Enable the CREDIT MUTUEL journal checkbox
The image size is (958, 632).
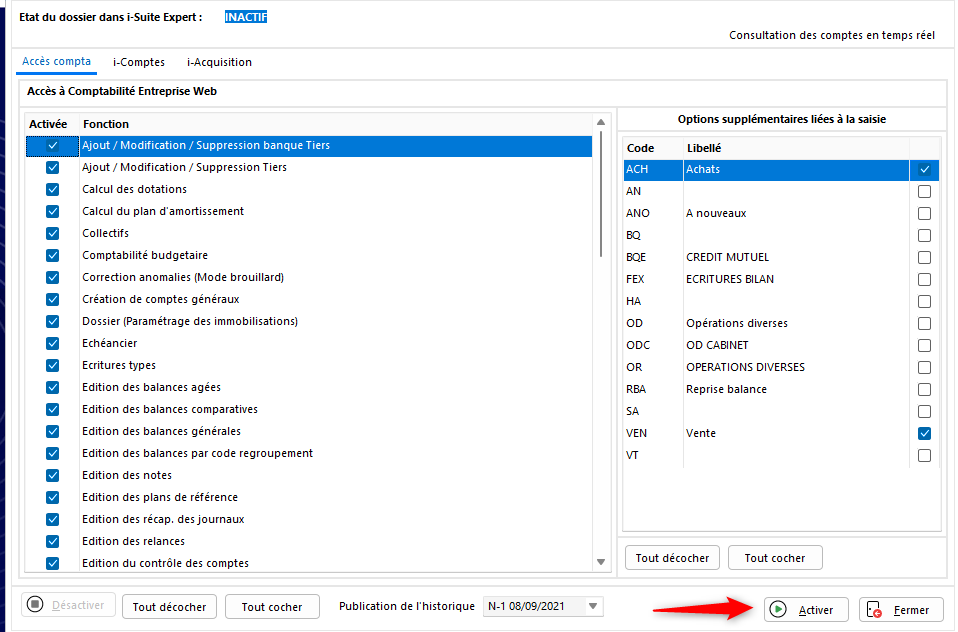[x=924, y=258]
